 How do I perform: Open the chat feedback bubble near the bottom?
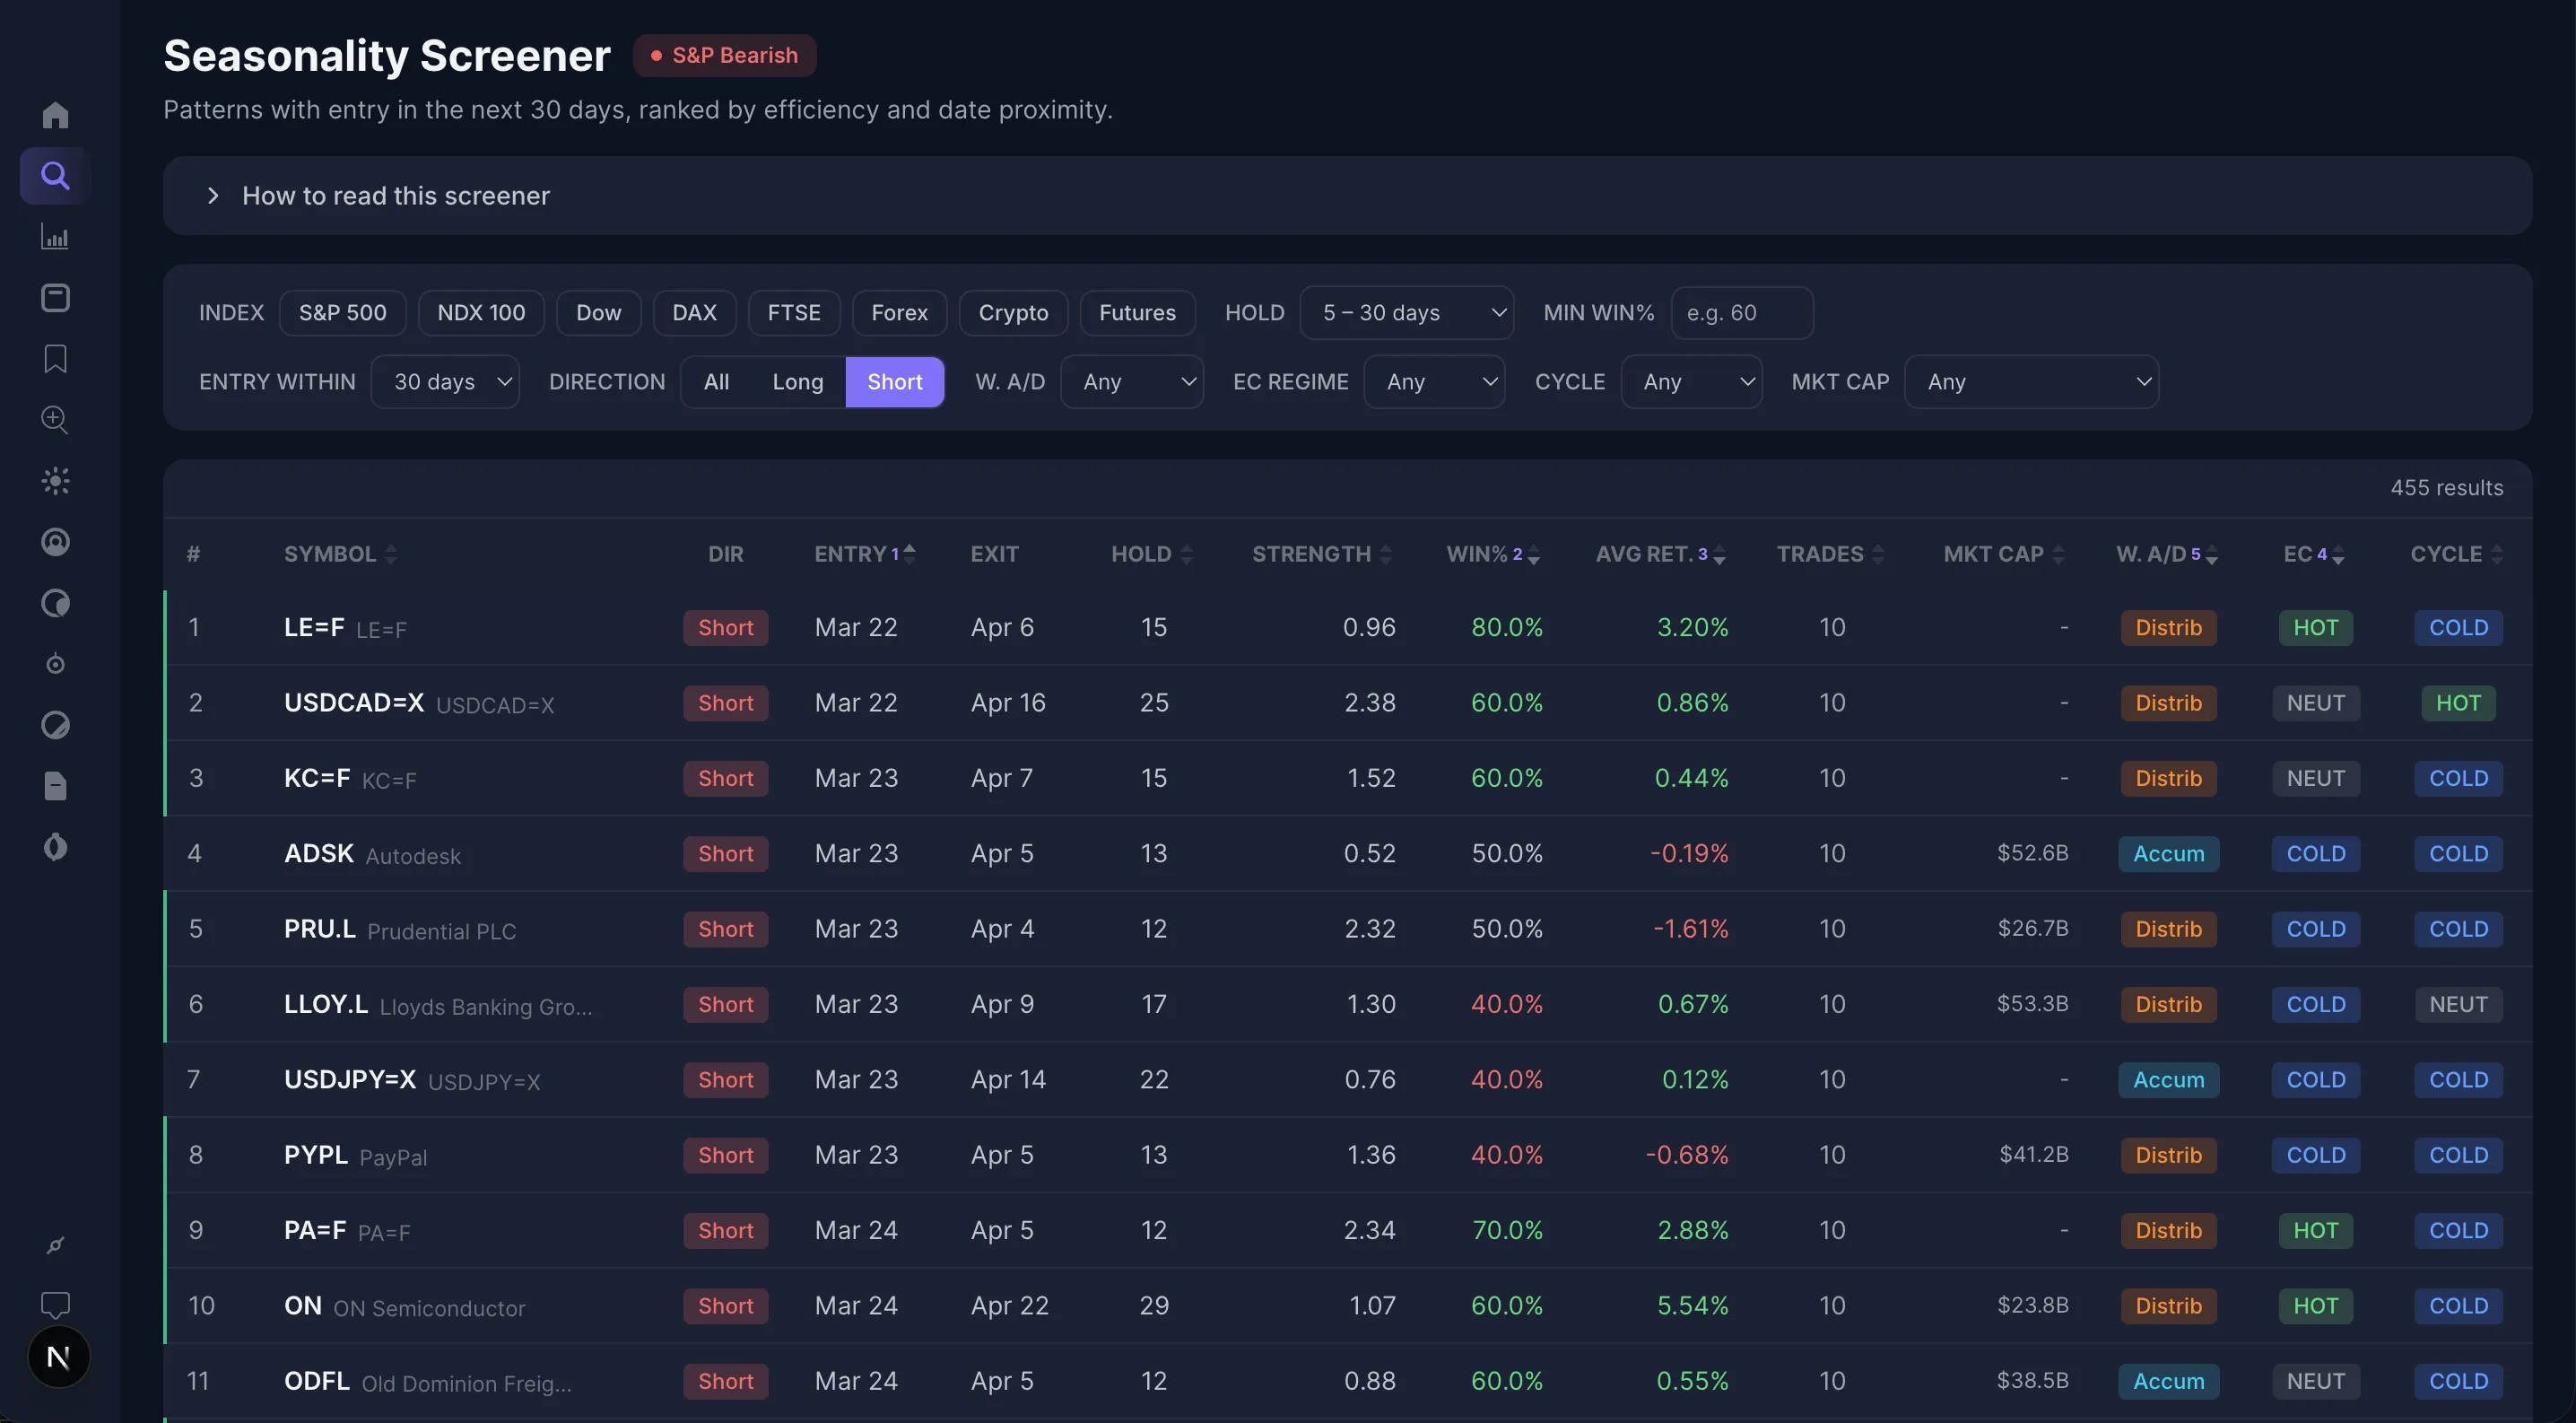(x=55, y=1305)
